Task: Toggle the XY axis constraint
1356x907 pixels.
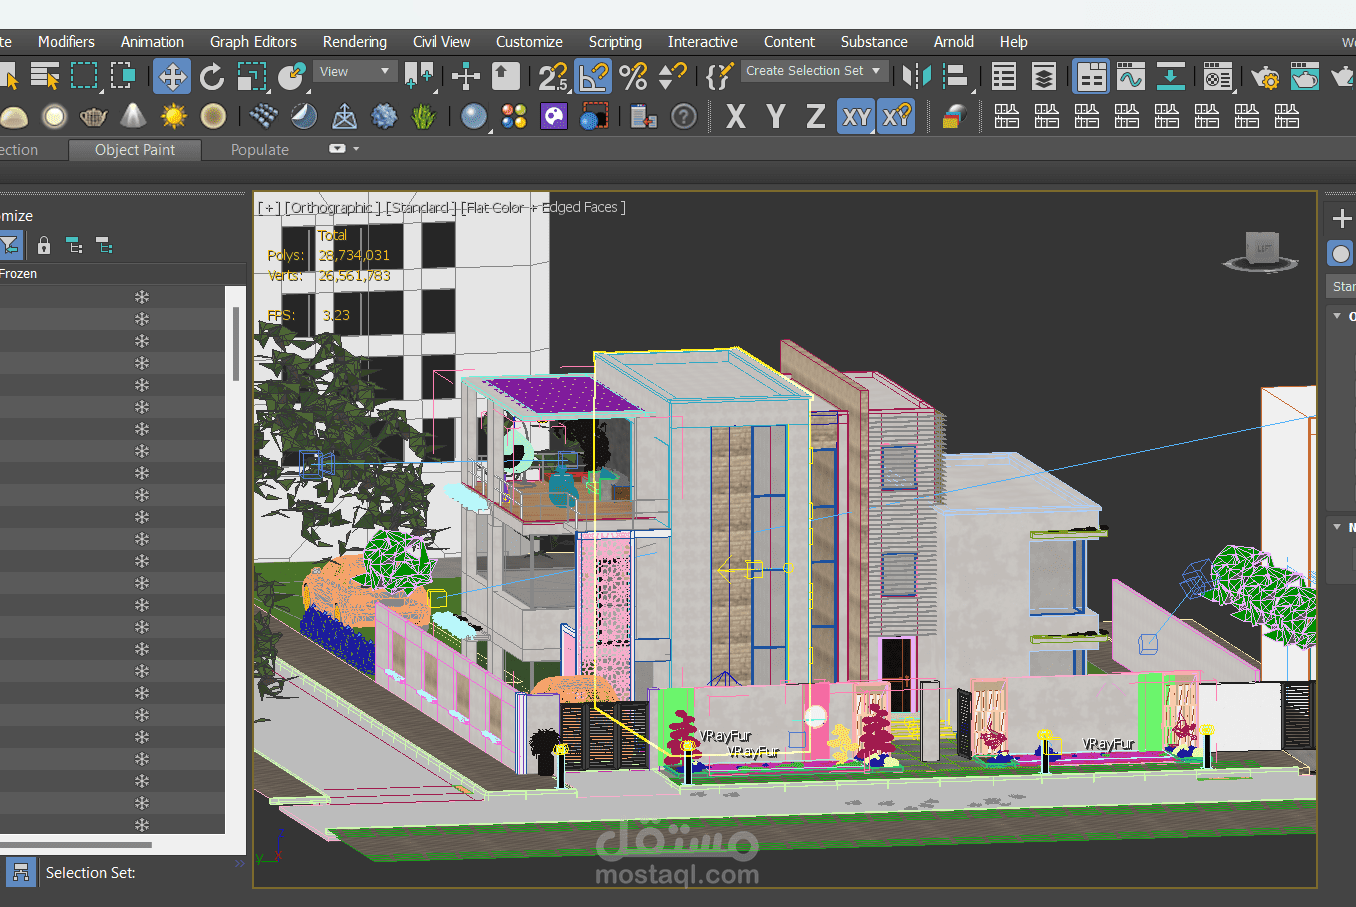Action: click(856, 117)
